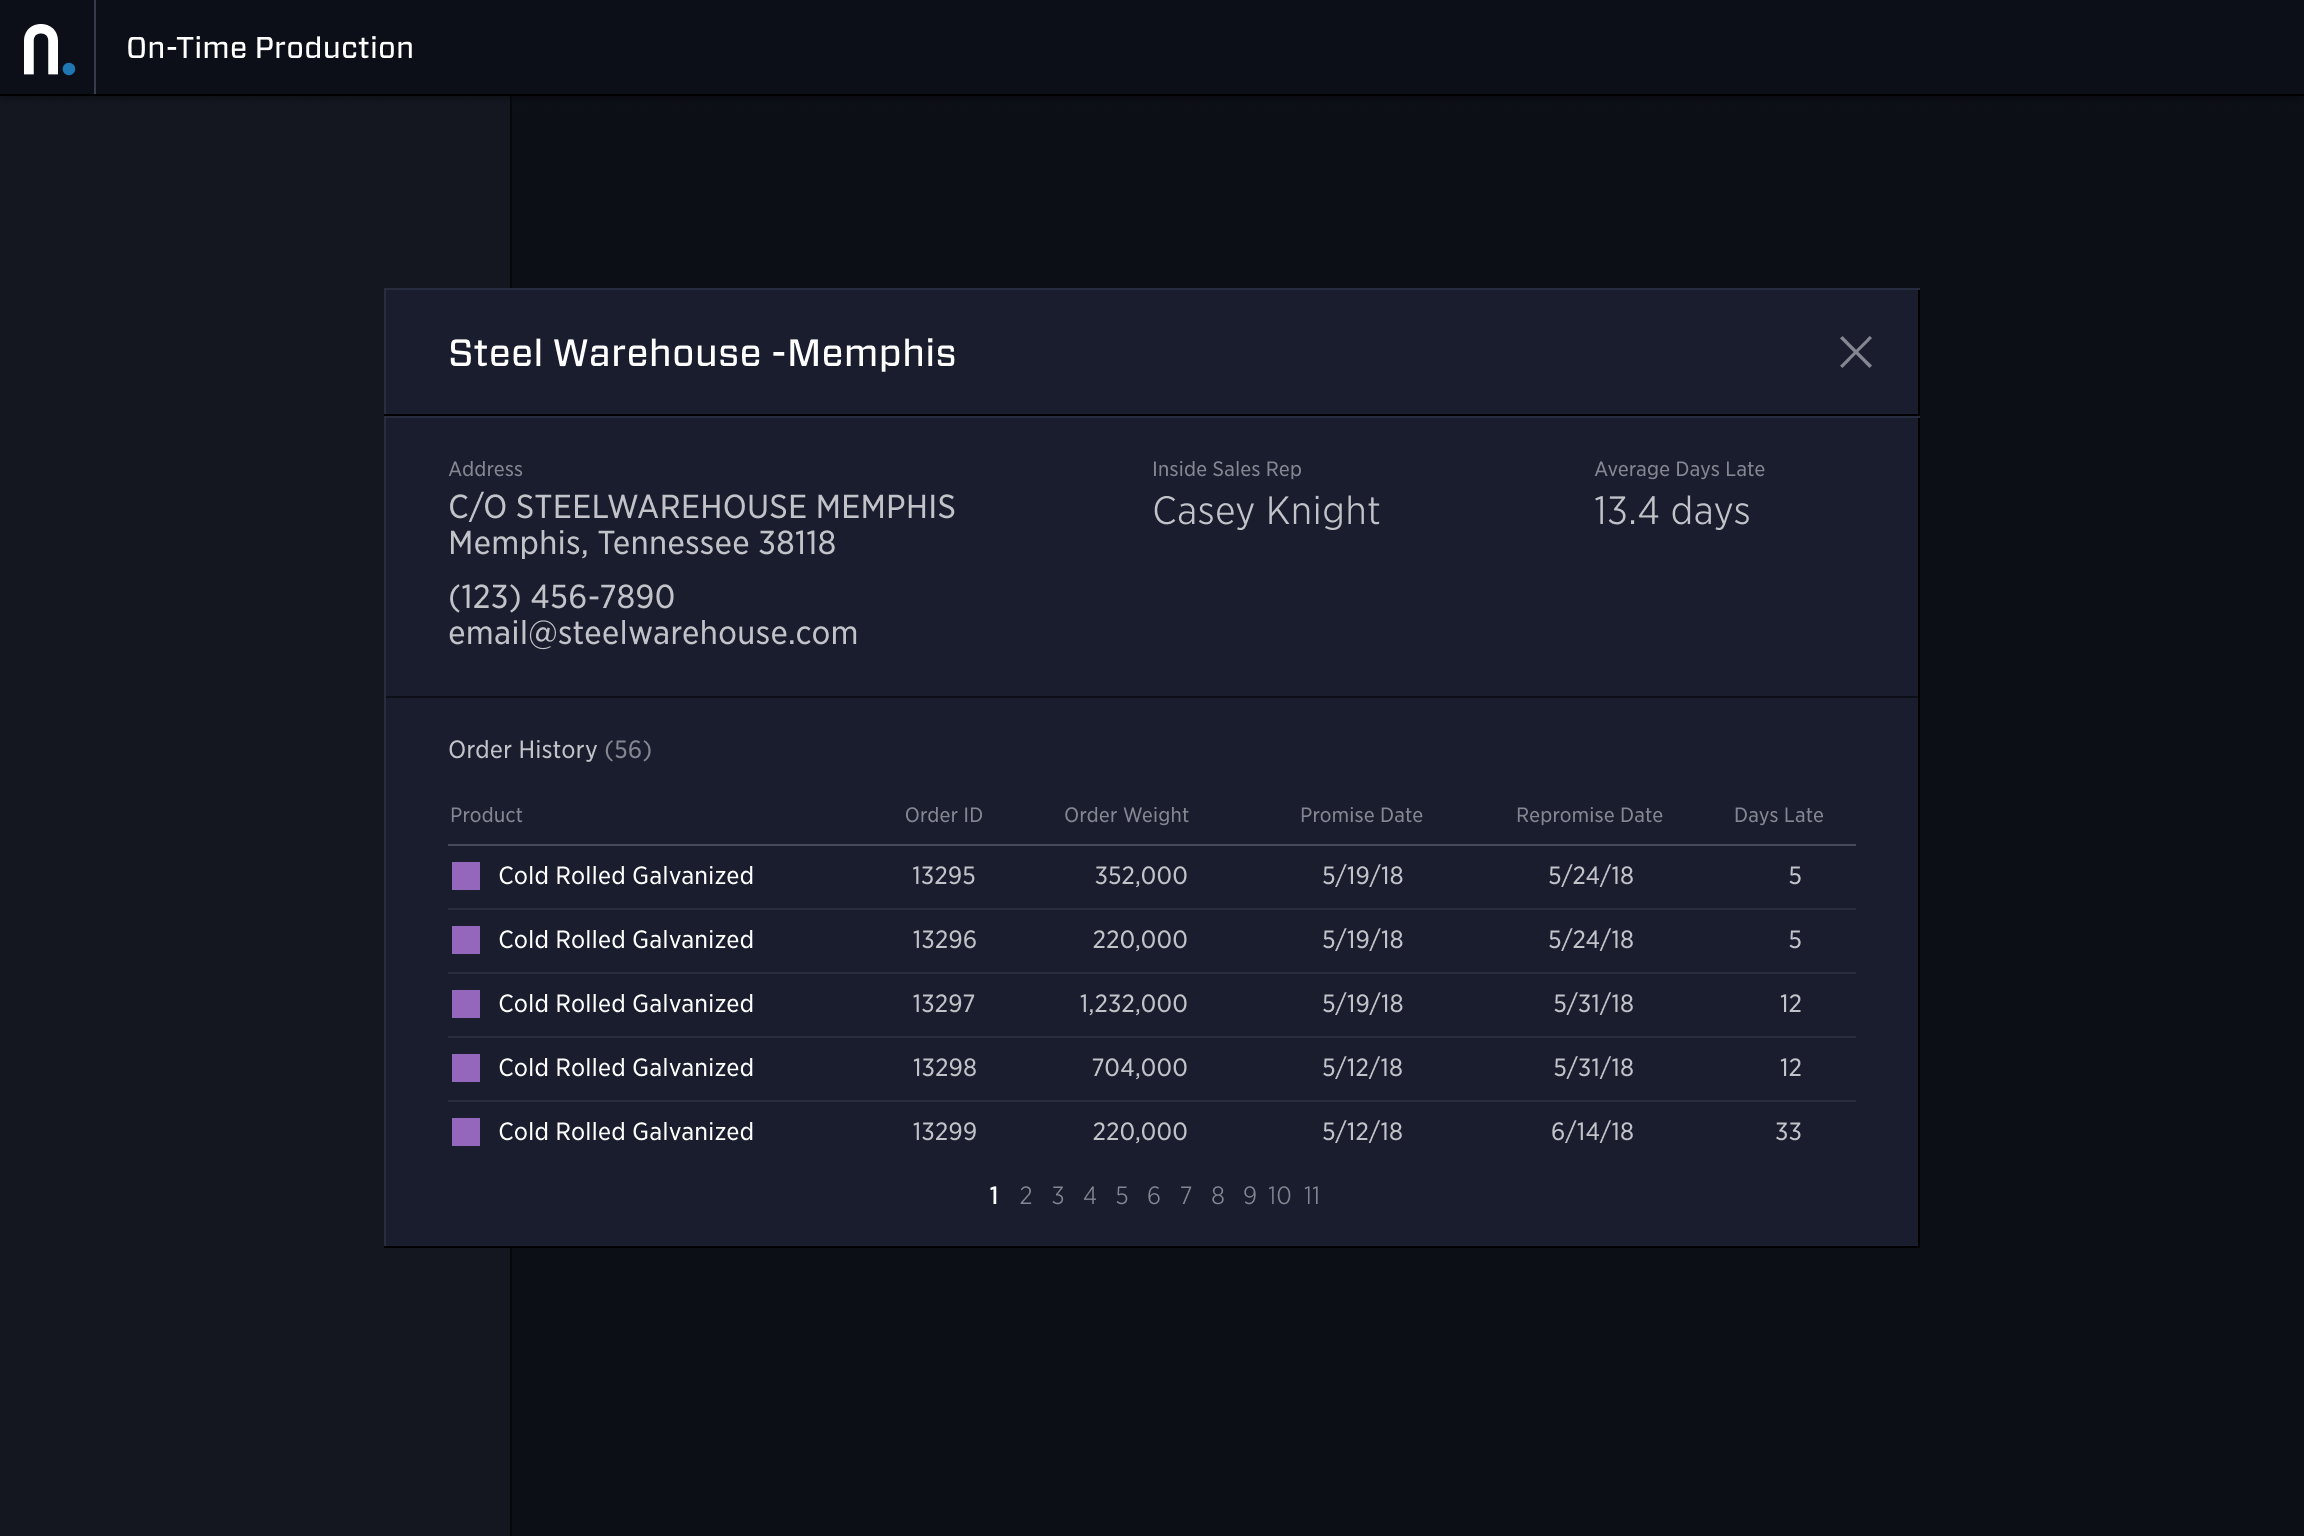The width and height of the screenshot is (2304, 1536).
Task: Click order weight 1,232,000
Action: tap(1133, 1004)
